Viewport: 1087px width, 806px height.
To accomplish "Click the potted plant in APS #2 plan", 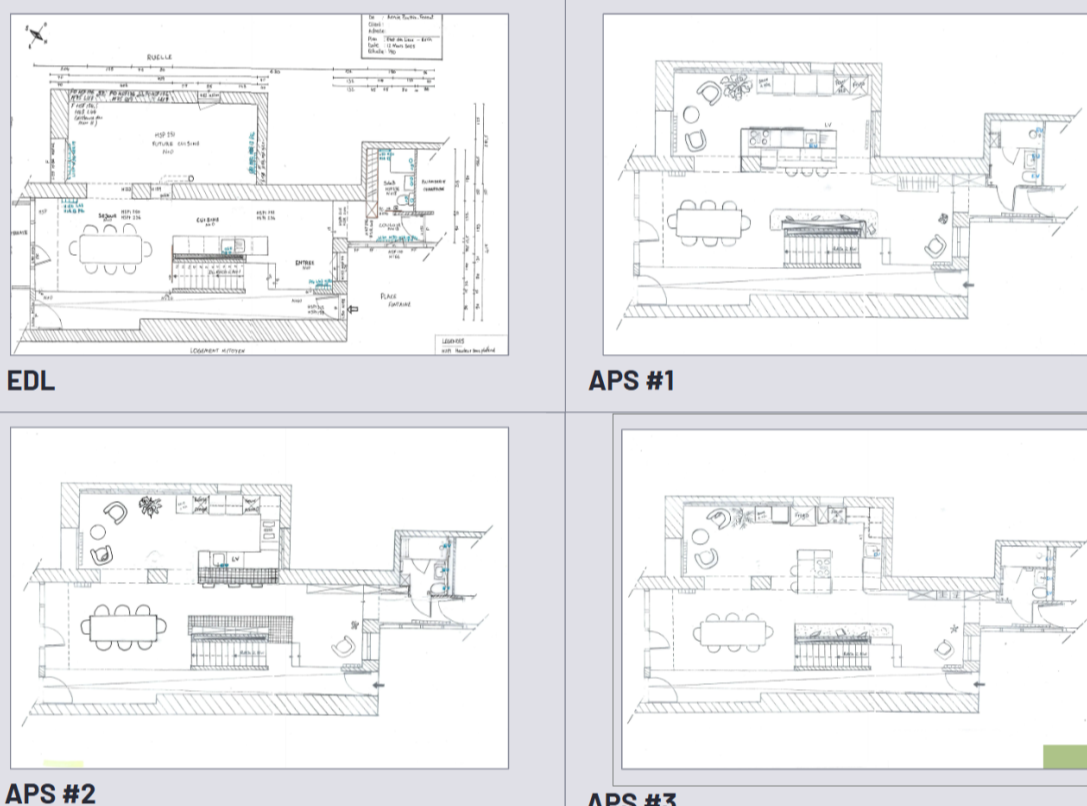I will click(x=152, y=507).
